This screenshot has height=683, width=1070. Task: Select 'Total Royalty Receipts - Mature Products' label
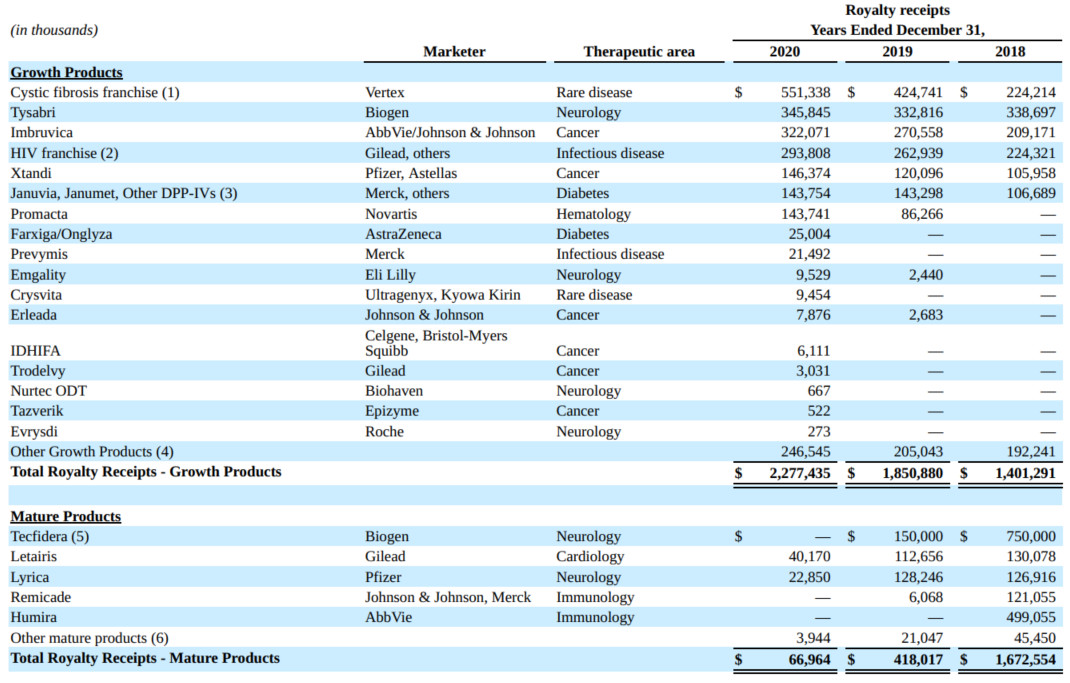coord(145,658)
